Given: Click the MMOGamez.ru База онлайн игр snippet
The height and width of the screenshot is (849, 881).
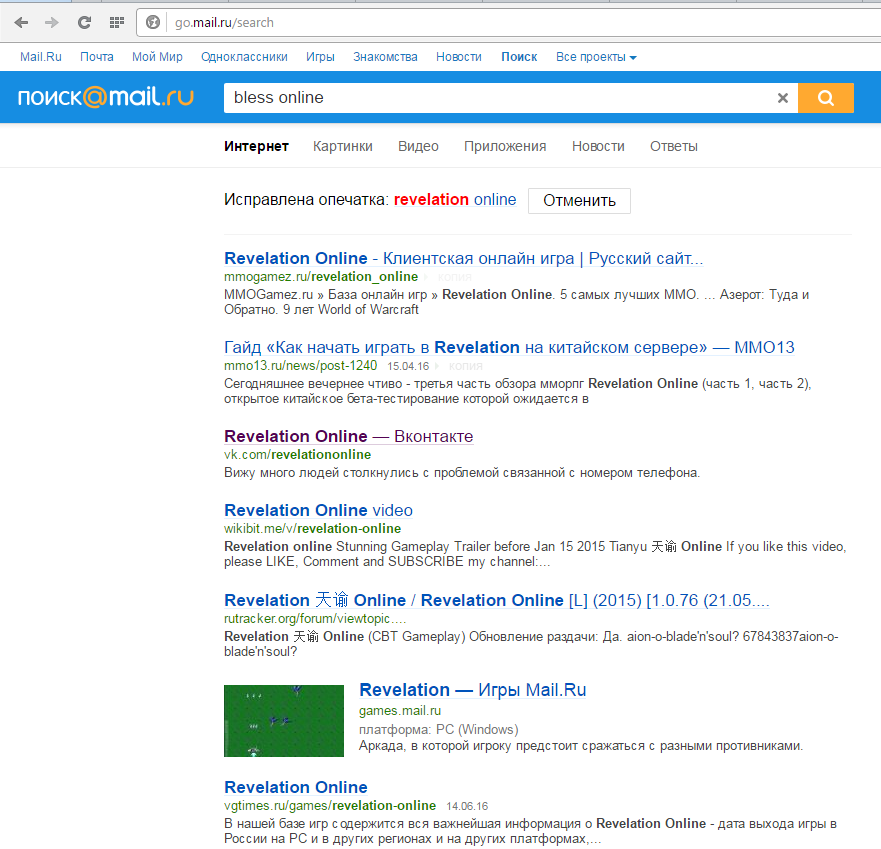Looking at the screenshot, I should point(516,302).
